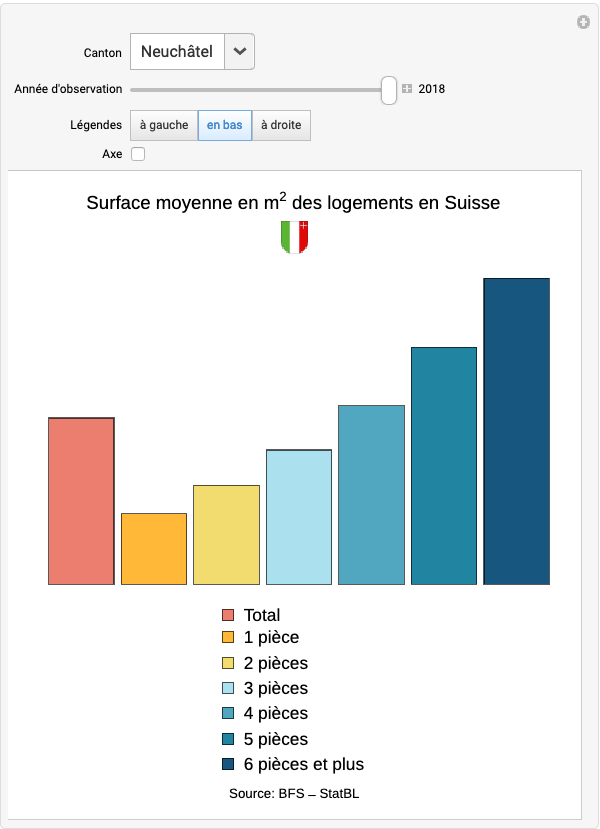Click the 5 pièces teal bar
Screen dimensions: 600x829
coord(444,466)
